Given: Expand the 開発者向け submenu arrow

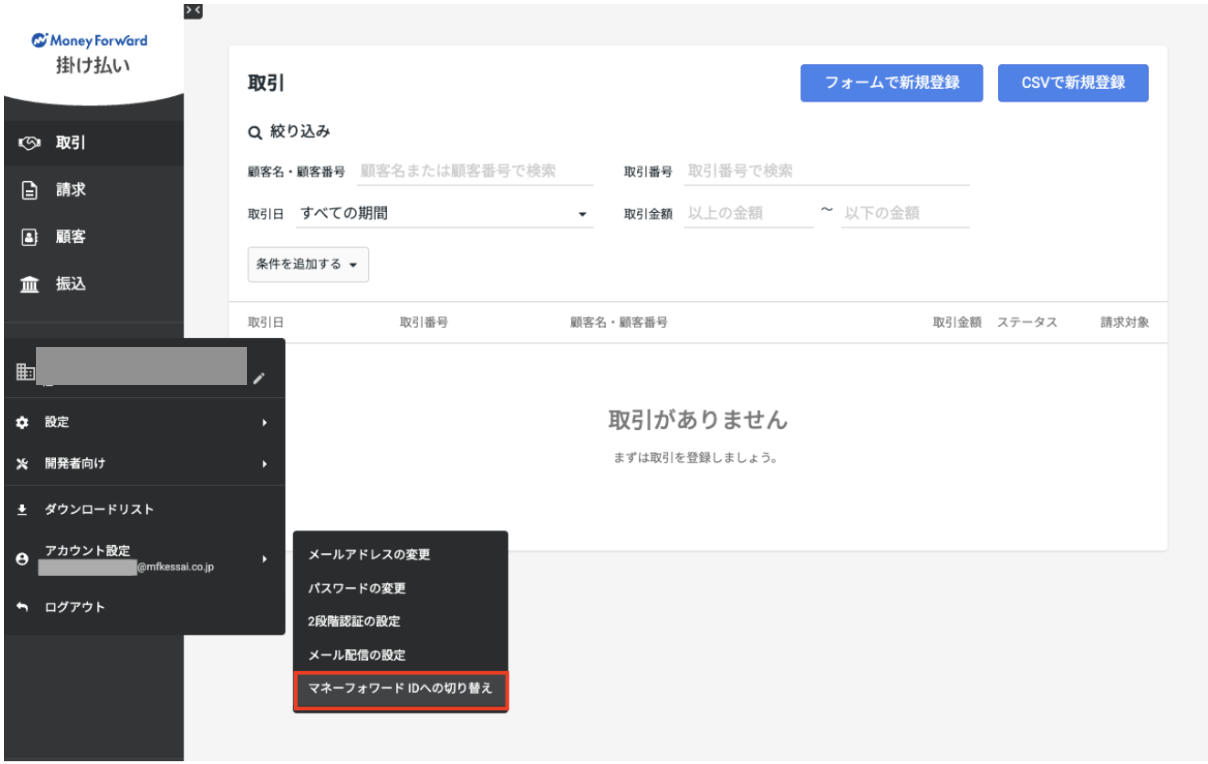Looking at the screenshot, I should click(x=265, y=464).
